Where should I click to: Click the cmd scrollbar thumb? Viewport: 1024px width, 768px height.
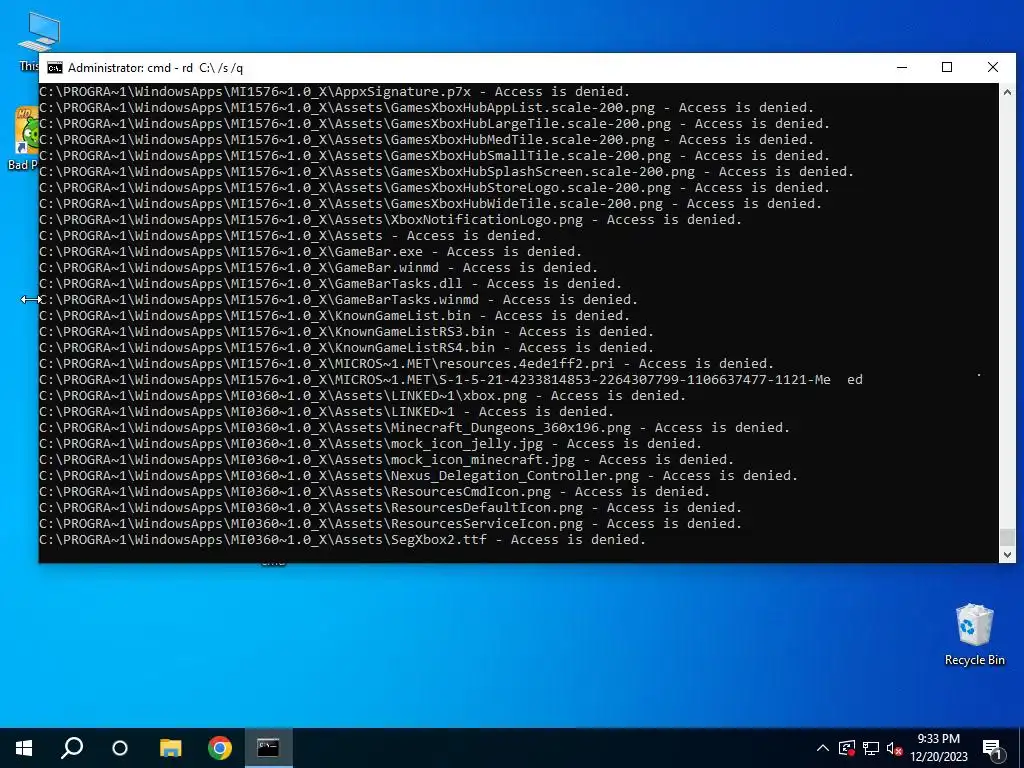point(1007,537)
